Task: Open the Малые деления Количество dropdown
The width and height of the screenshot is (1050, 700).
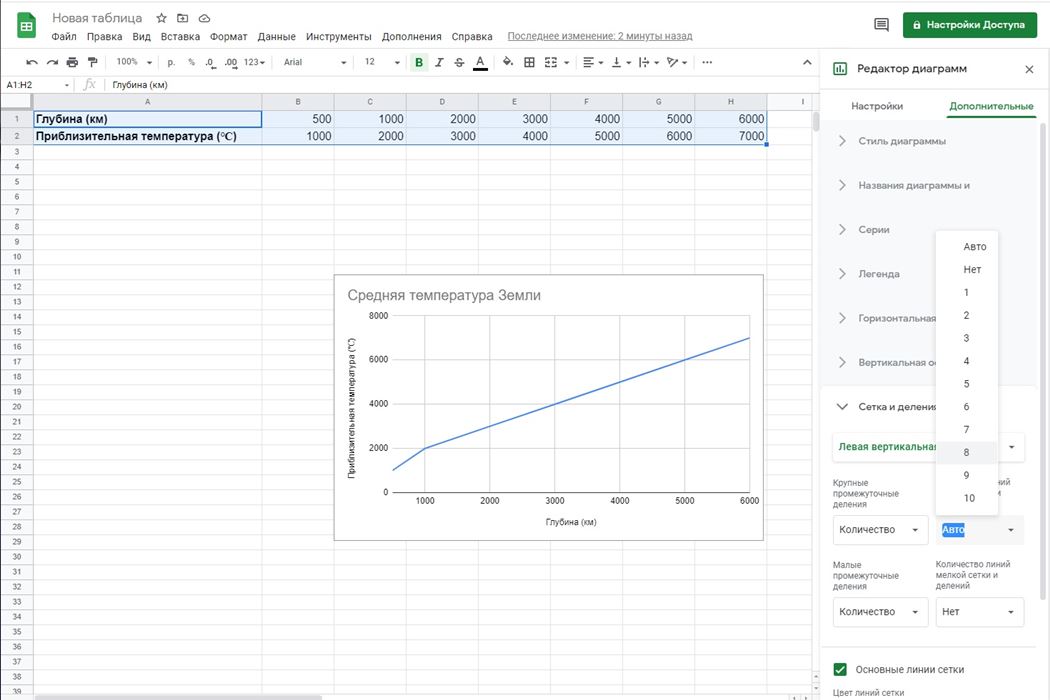Action: click(880, 612)
